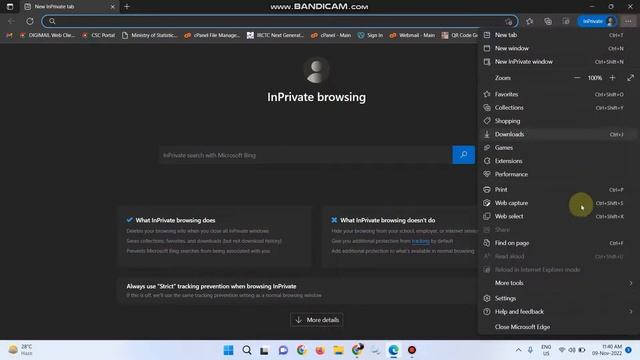Select New window menu item

[x=557, y=48]
